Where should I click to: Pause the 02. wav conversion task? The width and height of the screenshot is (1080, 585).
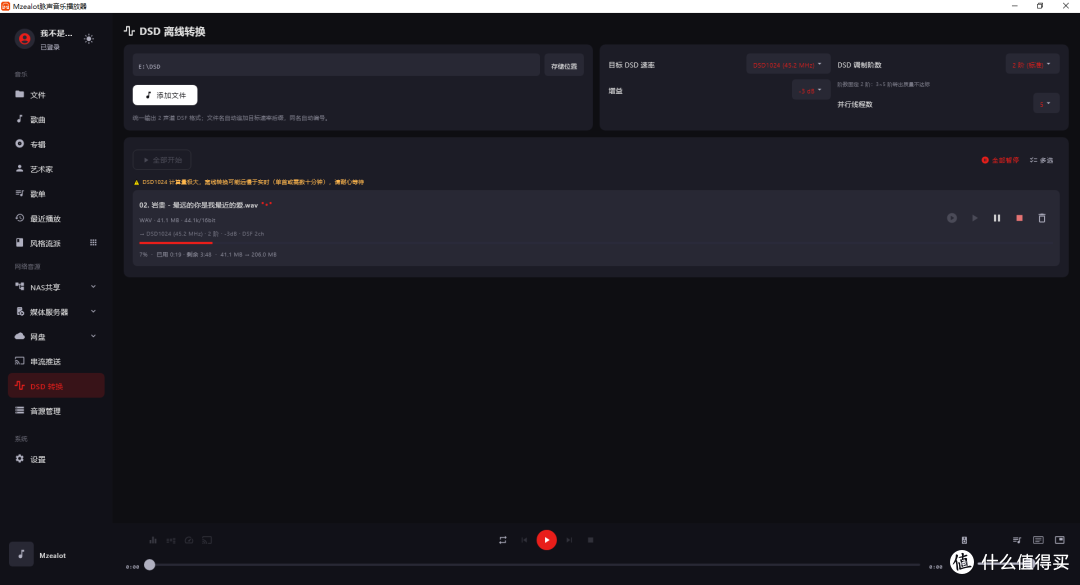tap(997, 218)
